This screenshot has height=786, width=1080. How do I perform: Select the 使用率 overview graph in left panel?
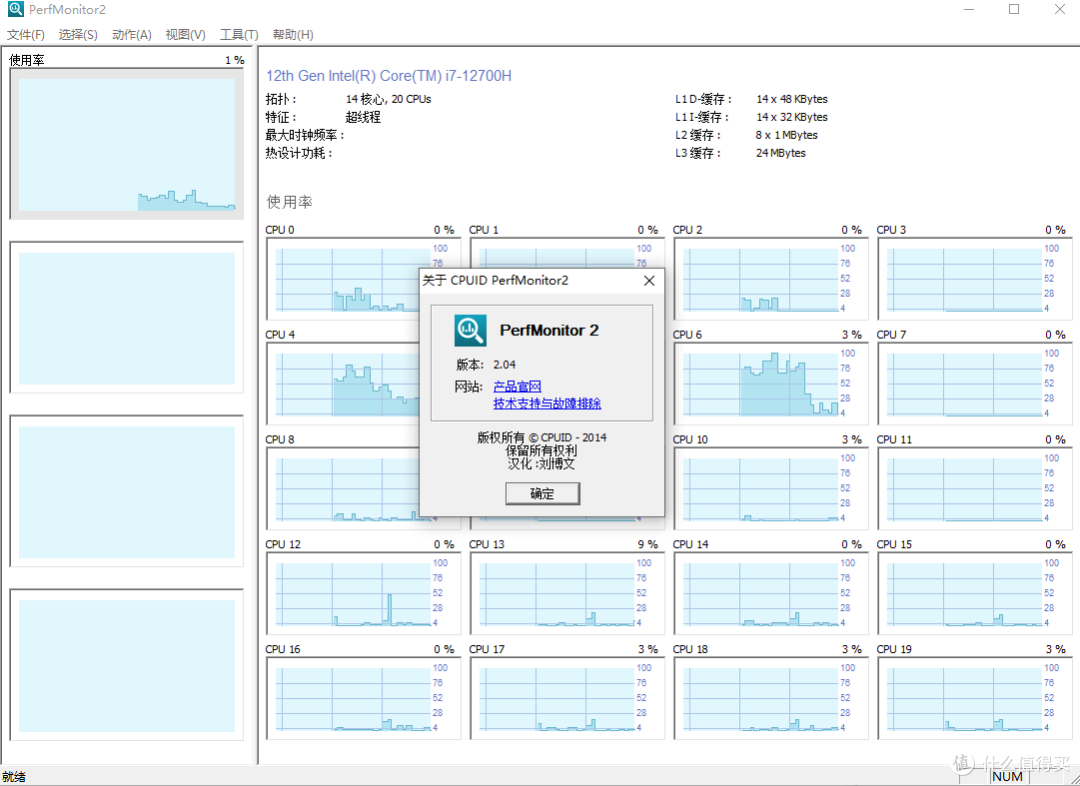click(127, 144)
